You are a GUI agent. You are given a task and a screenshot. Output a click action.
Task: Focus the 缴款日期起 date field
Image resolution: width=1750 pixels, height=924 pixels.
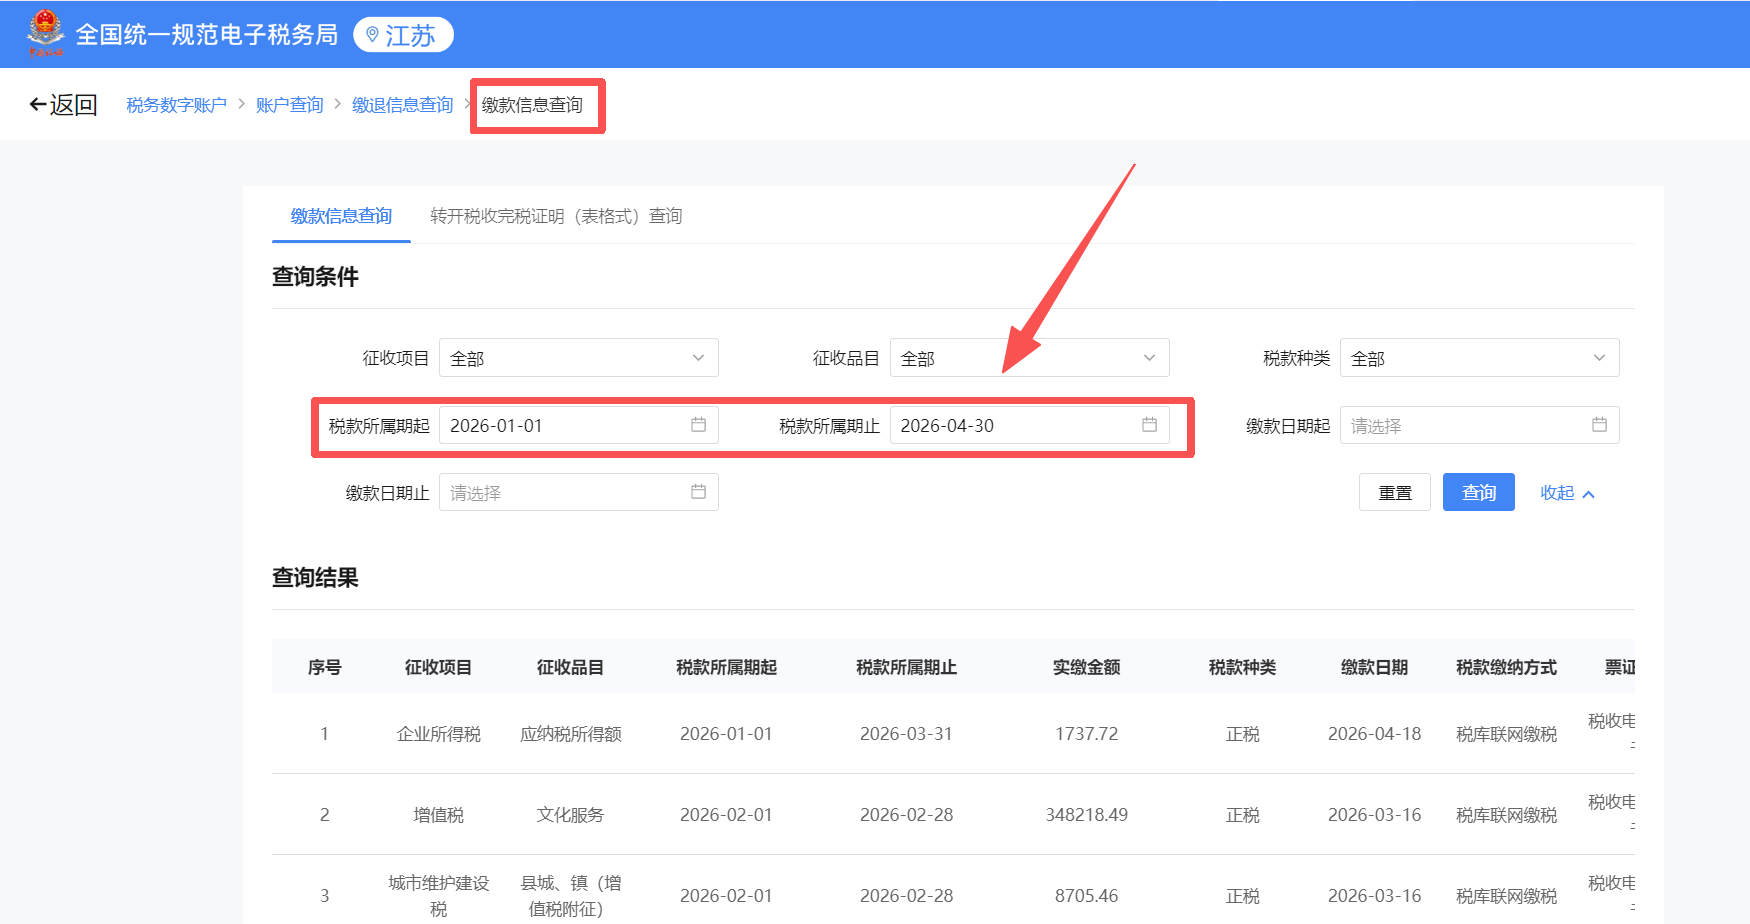tap(1480, 425)
